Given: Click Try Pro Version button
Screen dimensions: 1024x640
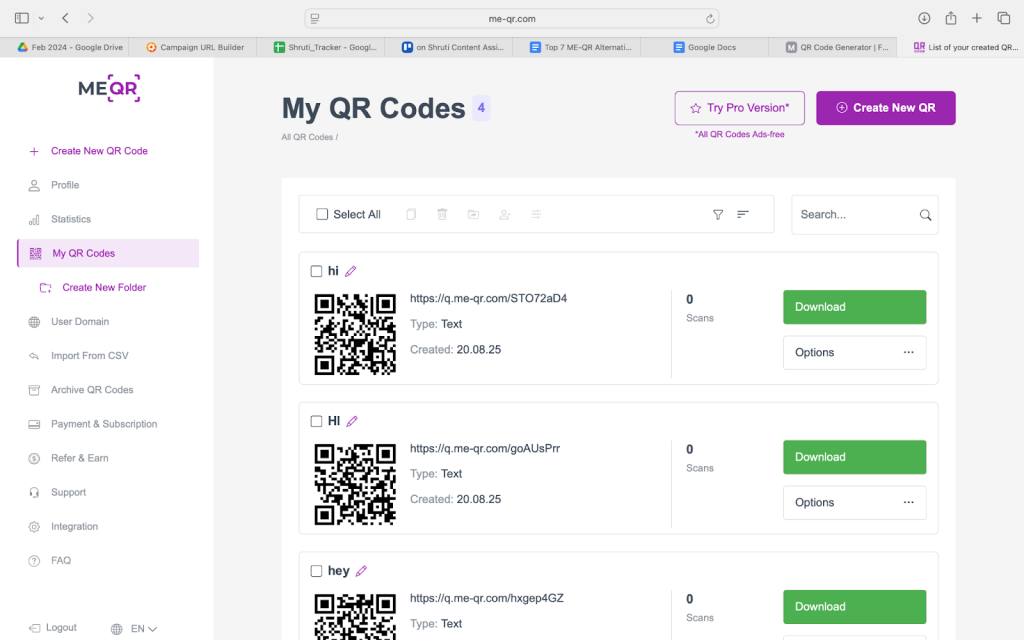Looking at the screenshot, I should coord(739,108).
